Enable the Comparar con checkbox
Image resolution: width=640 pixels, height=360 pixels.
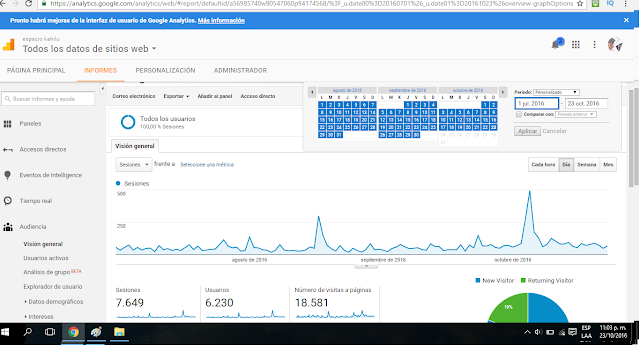click(x=518, y=114)
